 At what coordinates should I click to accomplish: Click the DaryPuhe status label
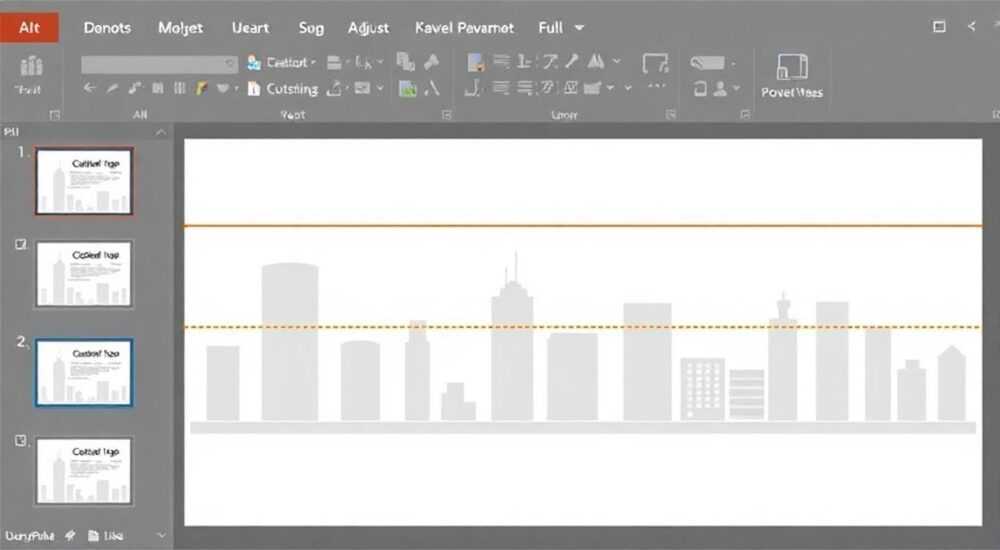[x=30, y=536]
